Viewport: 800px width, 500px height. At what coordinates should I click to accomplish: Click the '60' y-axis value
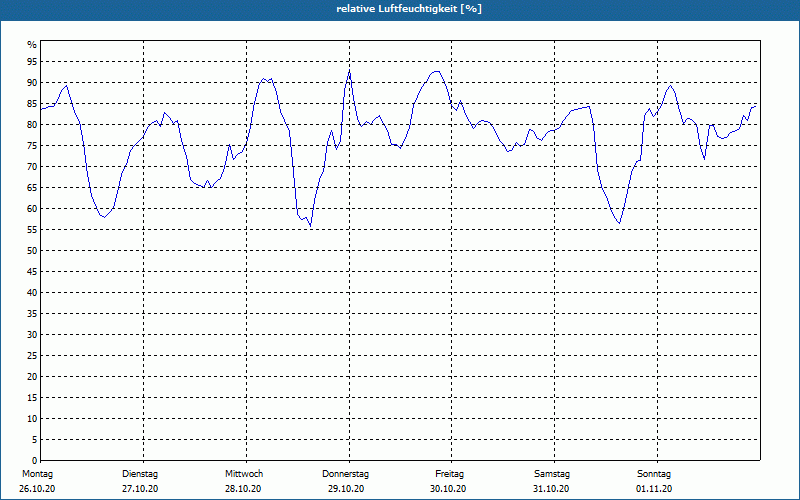32,209
